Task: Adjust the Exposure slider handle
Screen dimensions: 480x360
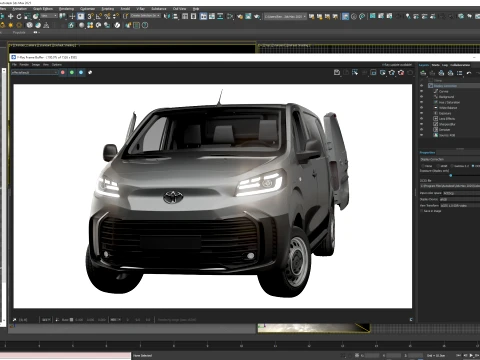Action: coord(451,175)
